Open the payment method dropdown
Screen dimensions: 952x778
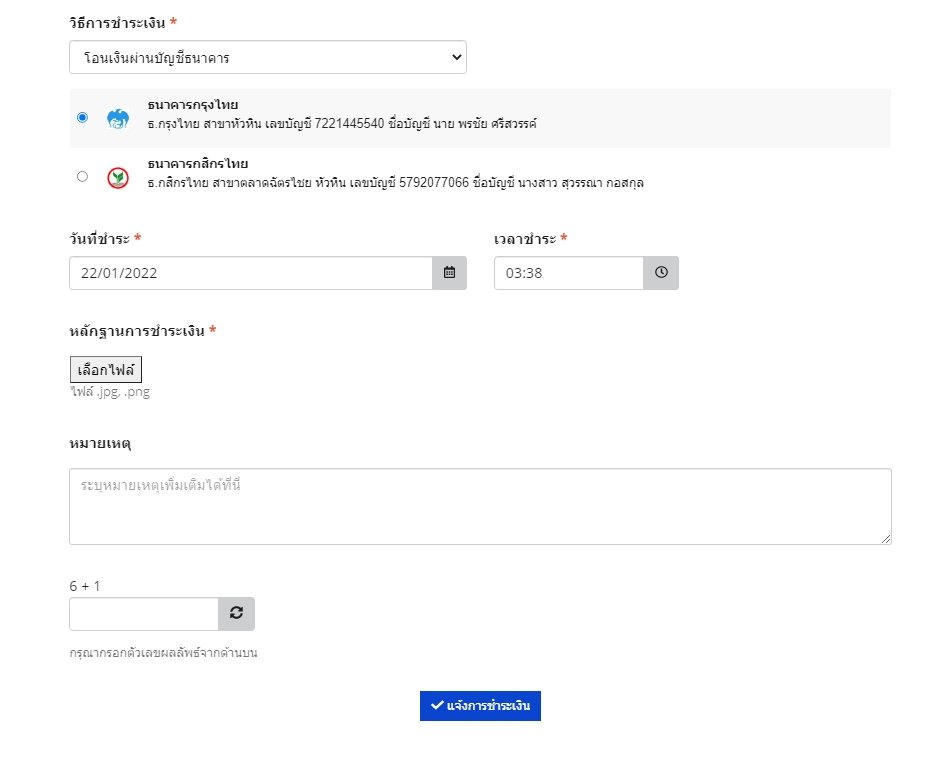pyautogui.click(x=267, y=58)
